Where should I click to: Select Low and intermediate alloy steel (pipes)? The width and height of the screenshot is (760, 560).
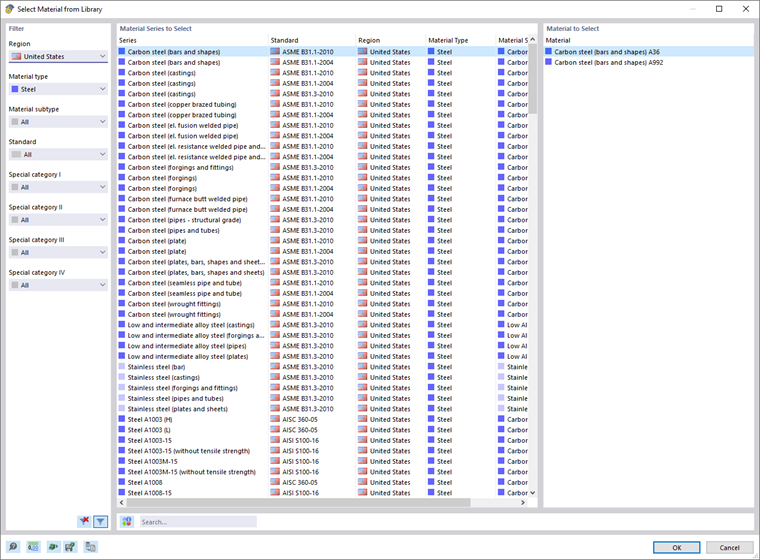pyautogui.click(x=323, y=346)
